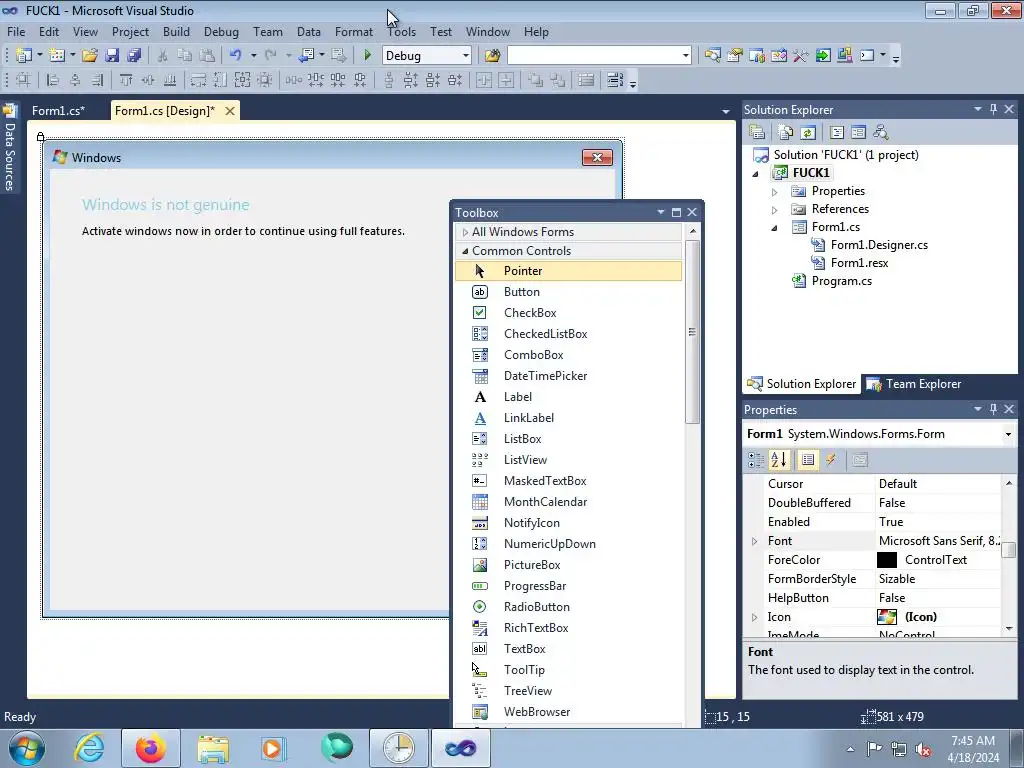Click Solution Explorer Properties icon in its toolbar
This screenshot has height=768, width=1024.
[757, 133]
